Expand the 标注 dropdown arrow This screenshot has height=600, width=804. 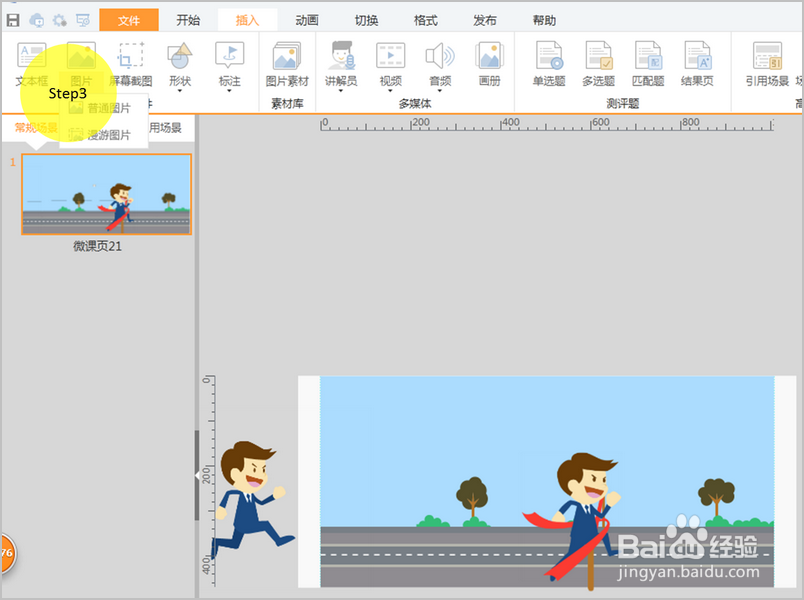point(229,91)
